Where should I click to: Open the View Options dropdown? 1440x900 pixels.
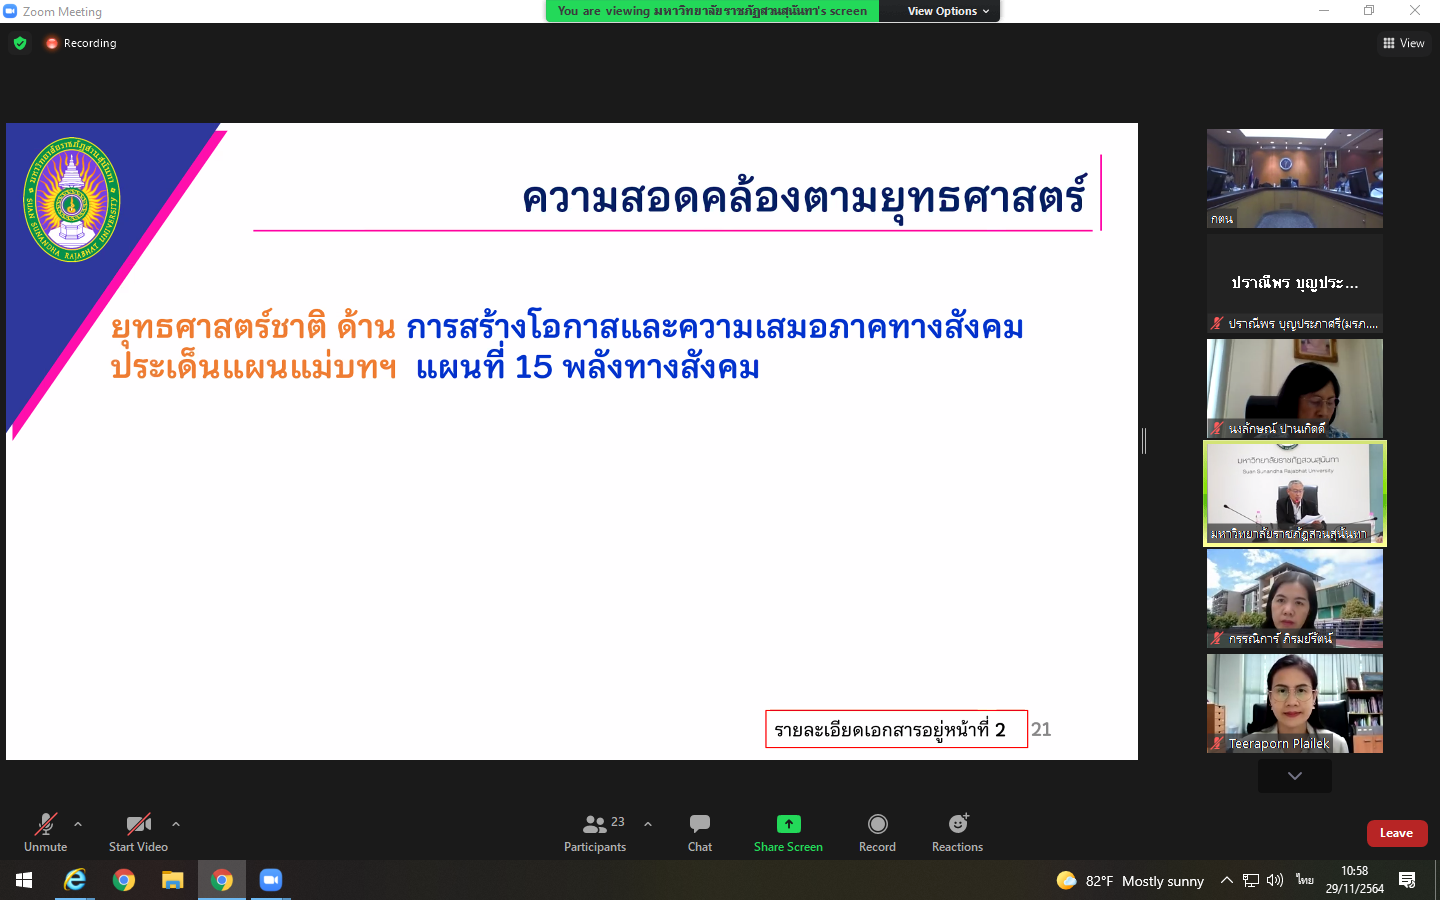point(947,11)
